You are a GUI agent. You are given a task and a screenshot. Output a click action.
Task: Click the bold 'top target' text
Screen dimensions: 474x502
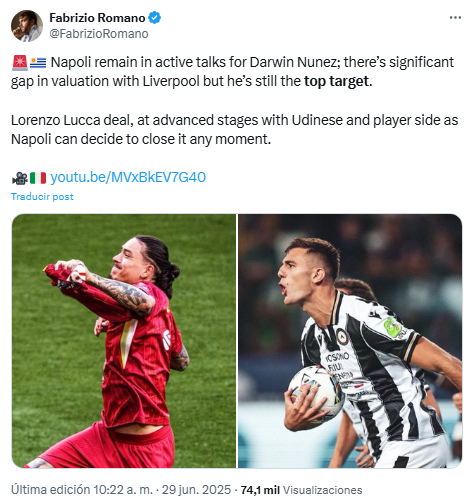click(338, 81)
